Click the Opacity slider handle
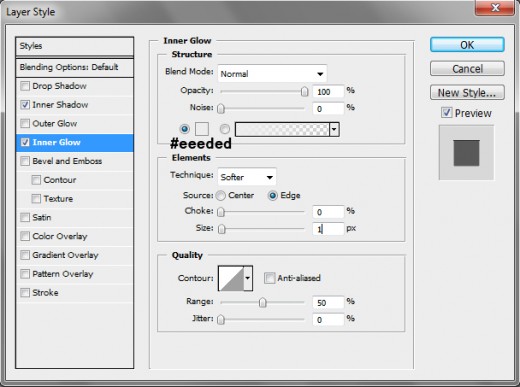The image size is (520, 387). tap(304, 91)
